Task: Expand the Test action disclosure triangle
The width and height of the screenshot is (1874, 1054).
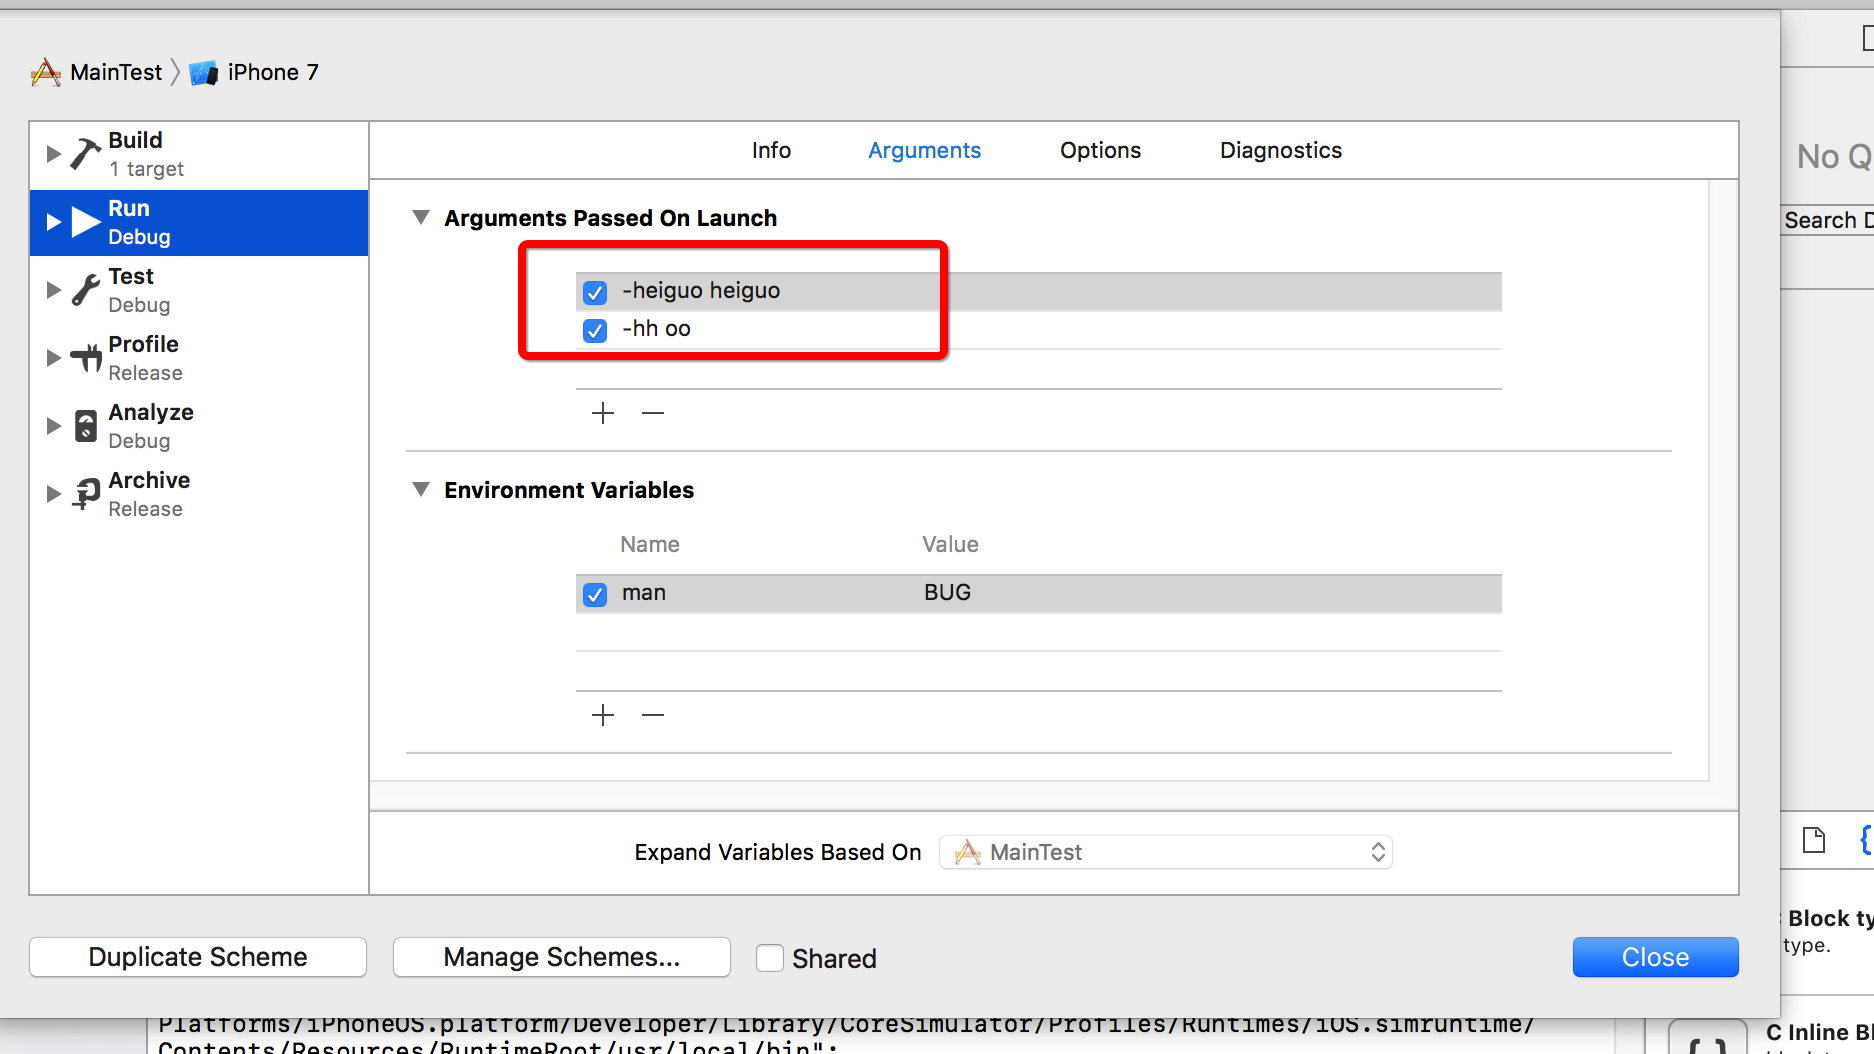Action: 54,290
